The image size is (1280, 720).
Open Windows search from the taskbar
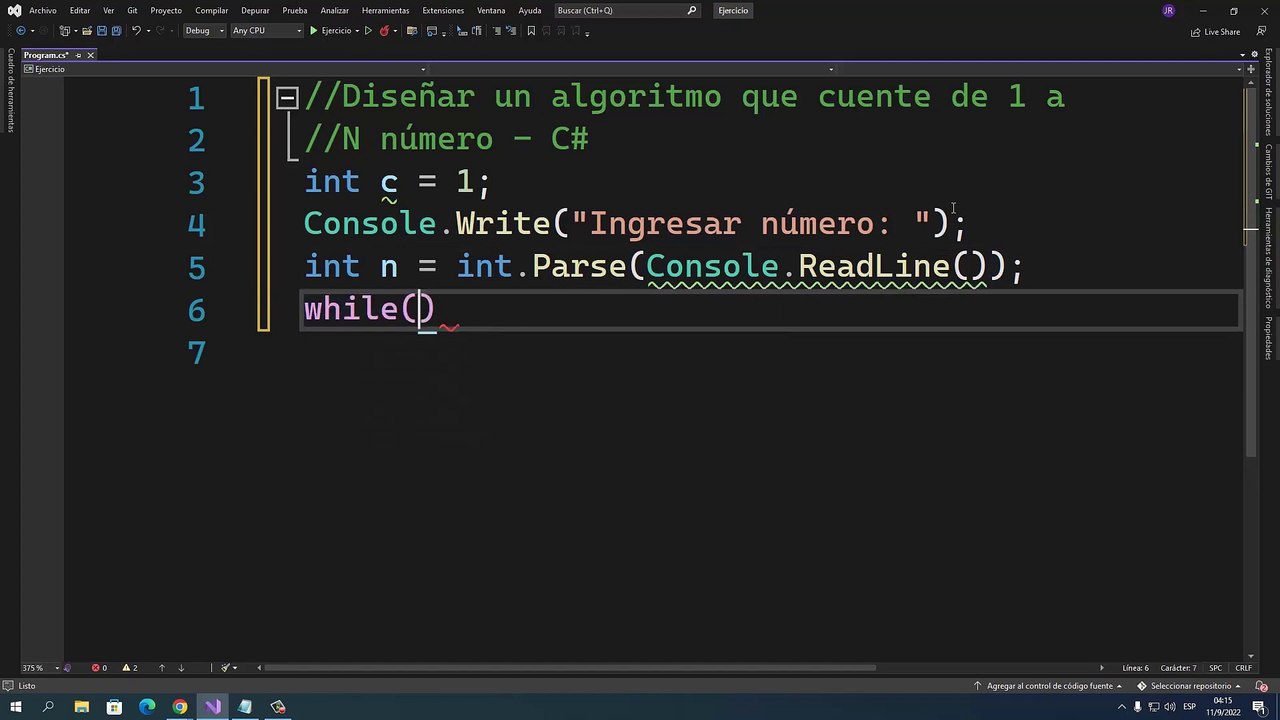point(48,707)
